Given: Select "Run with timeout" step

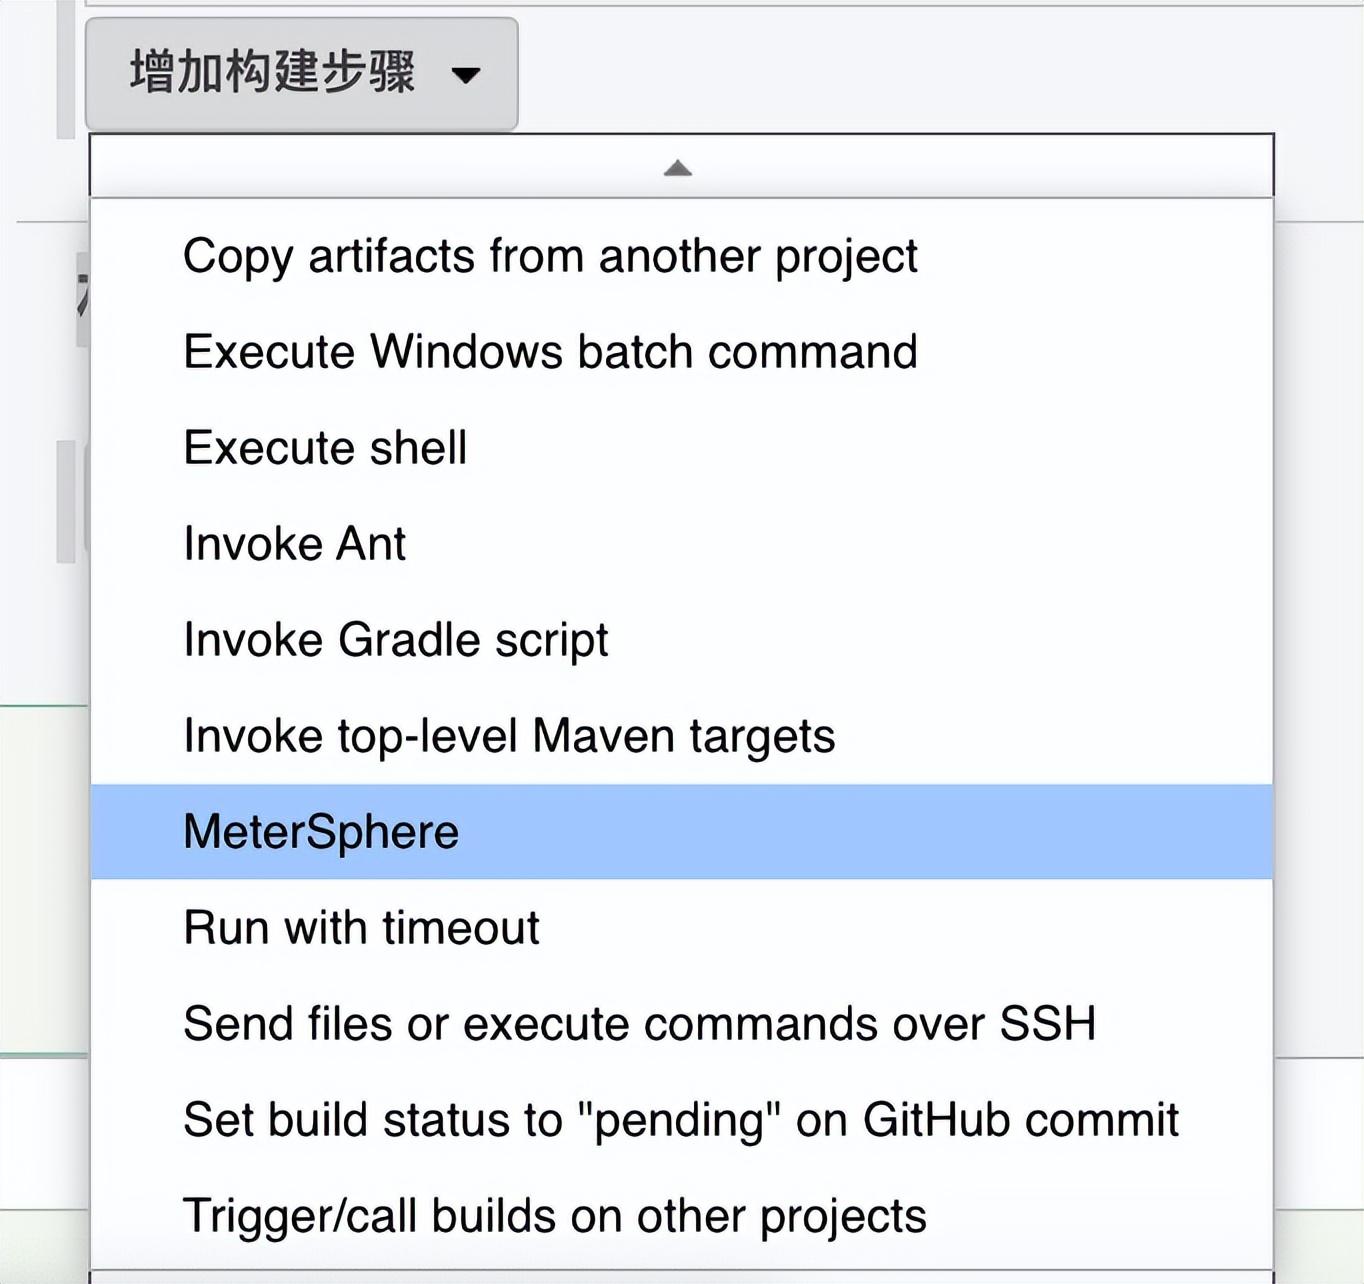Looking at the screenshot, I should click(x=360, y=927).
